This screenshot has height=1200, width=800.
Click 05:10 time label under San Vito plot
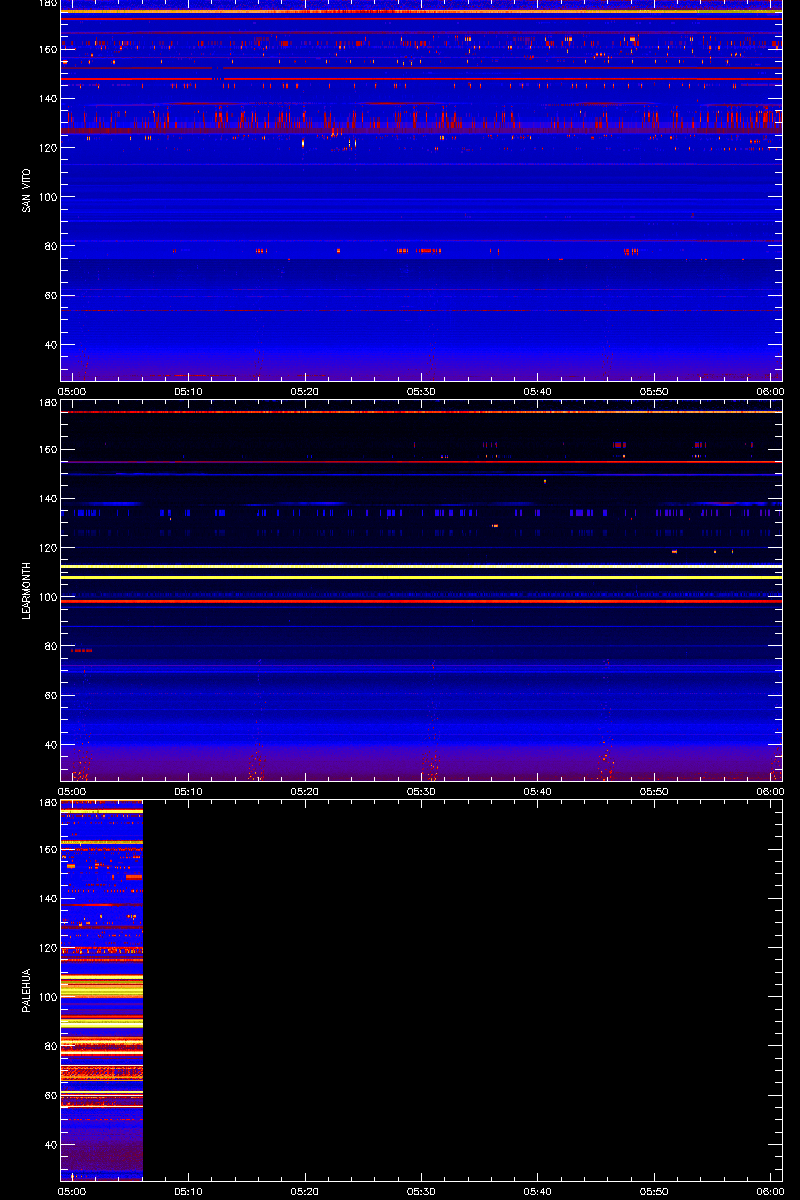click(189, 392)
